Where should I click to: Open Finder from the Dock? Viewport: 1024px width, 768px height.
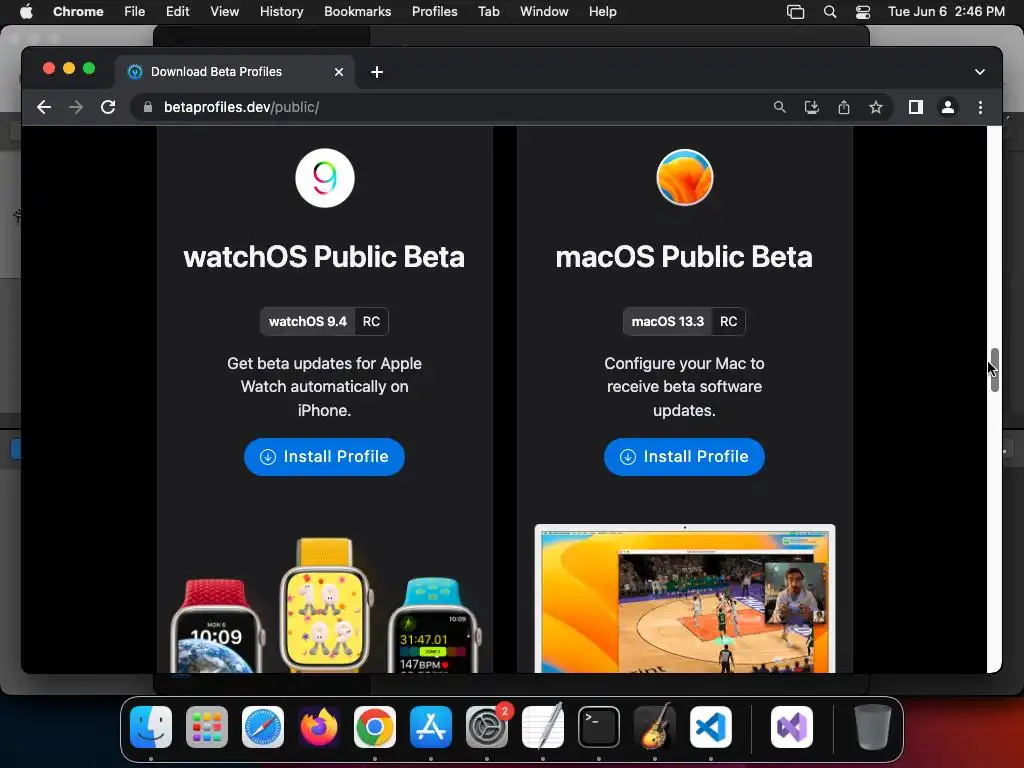151,727
